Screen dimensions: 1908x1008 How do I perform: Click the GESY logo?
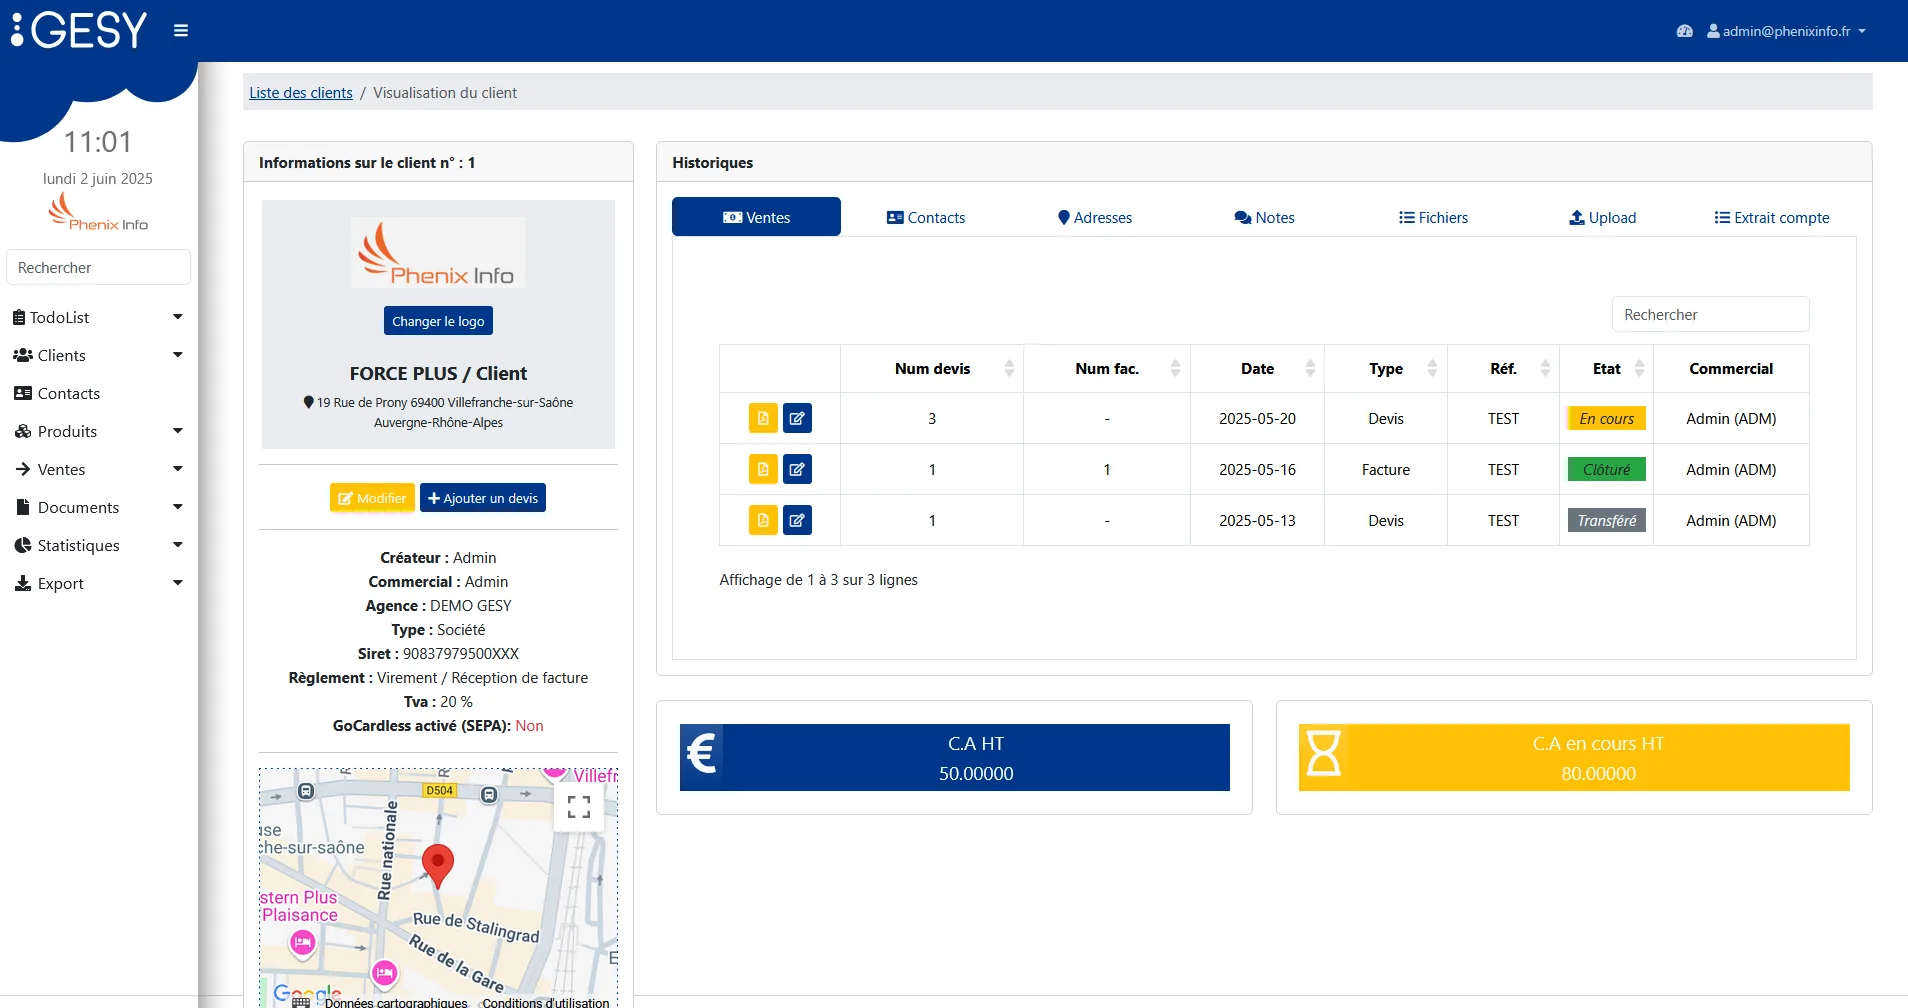[x=80, y=30]
